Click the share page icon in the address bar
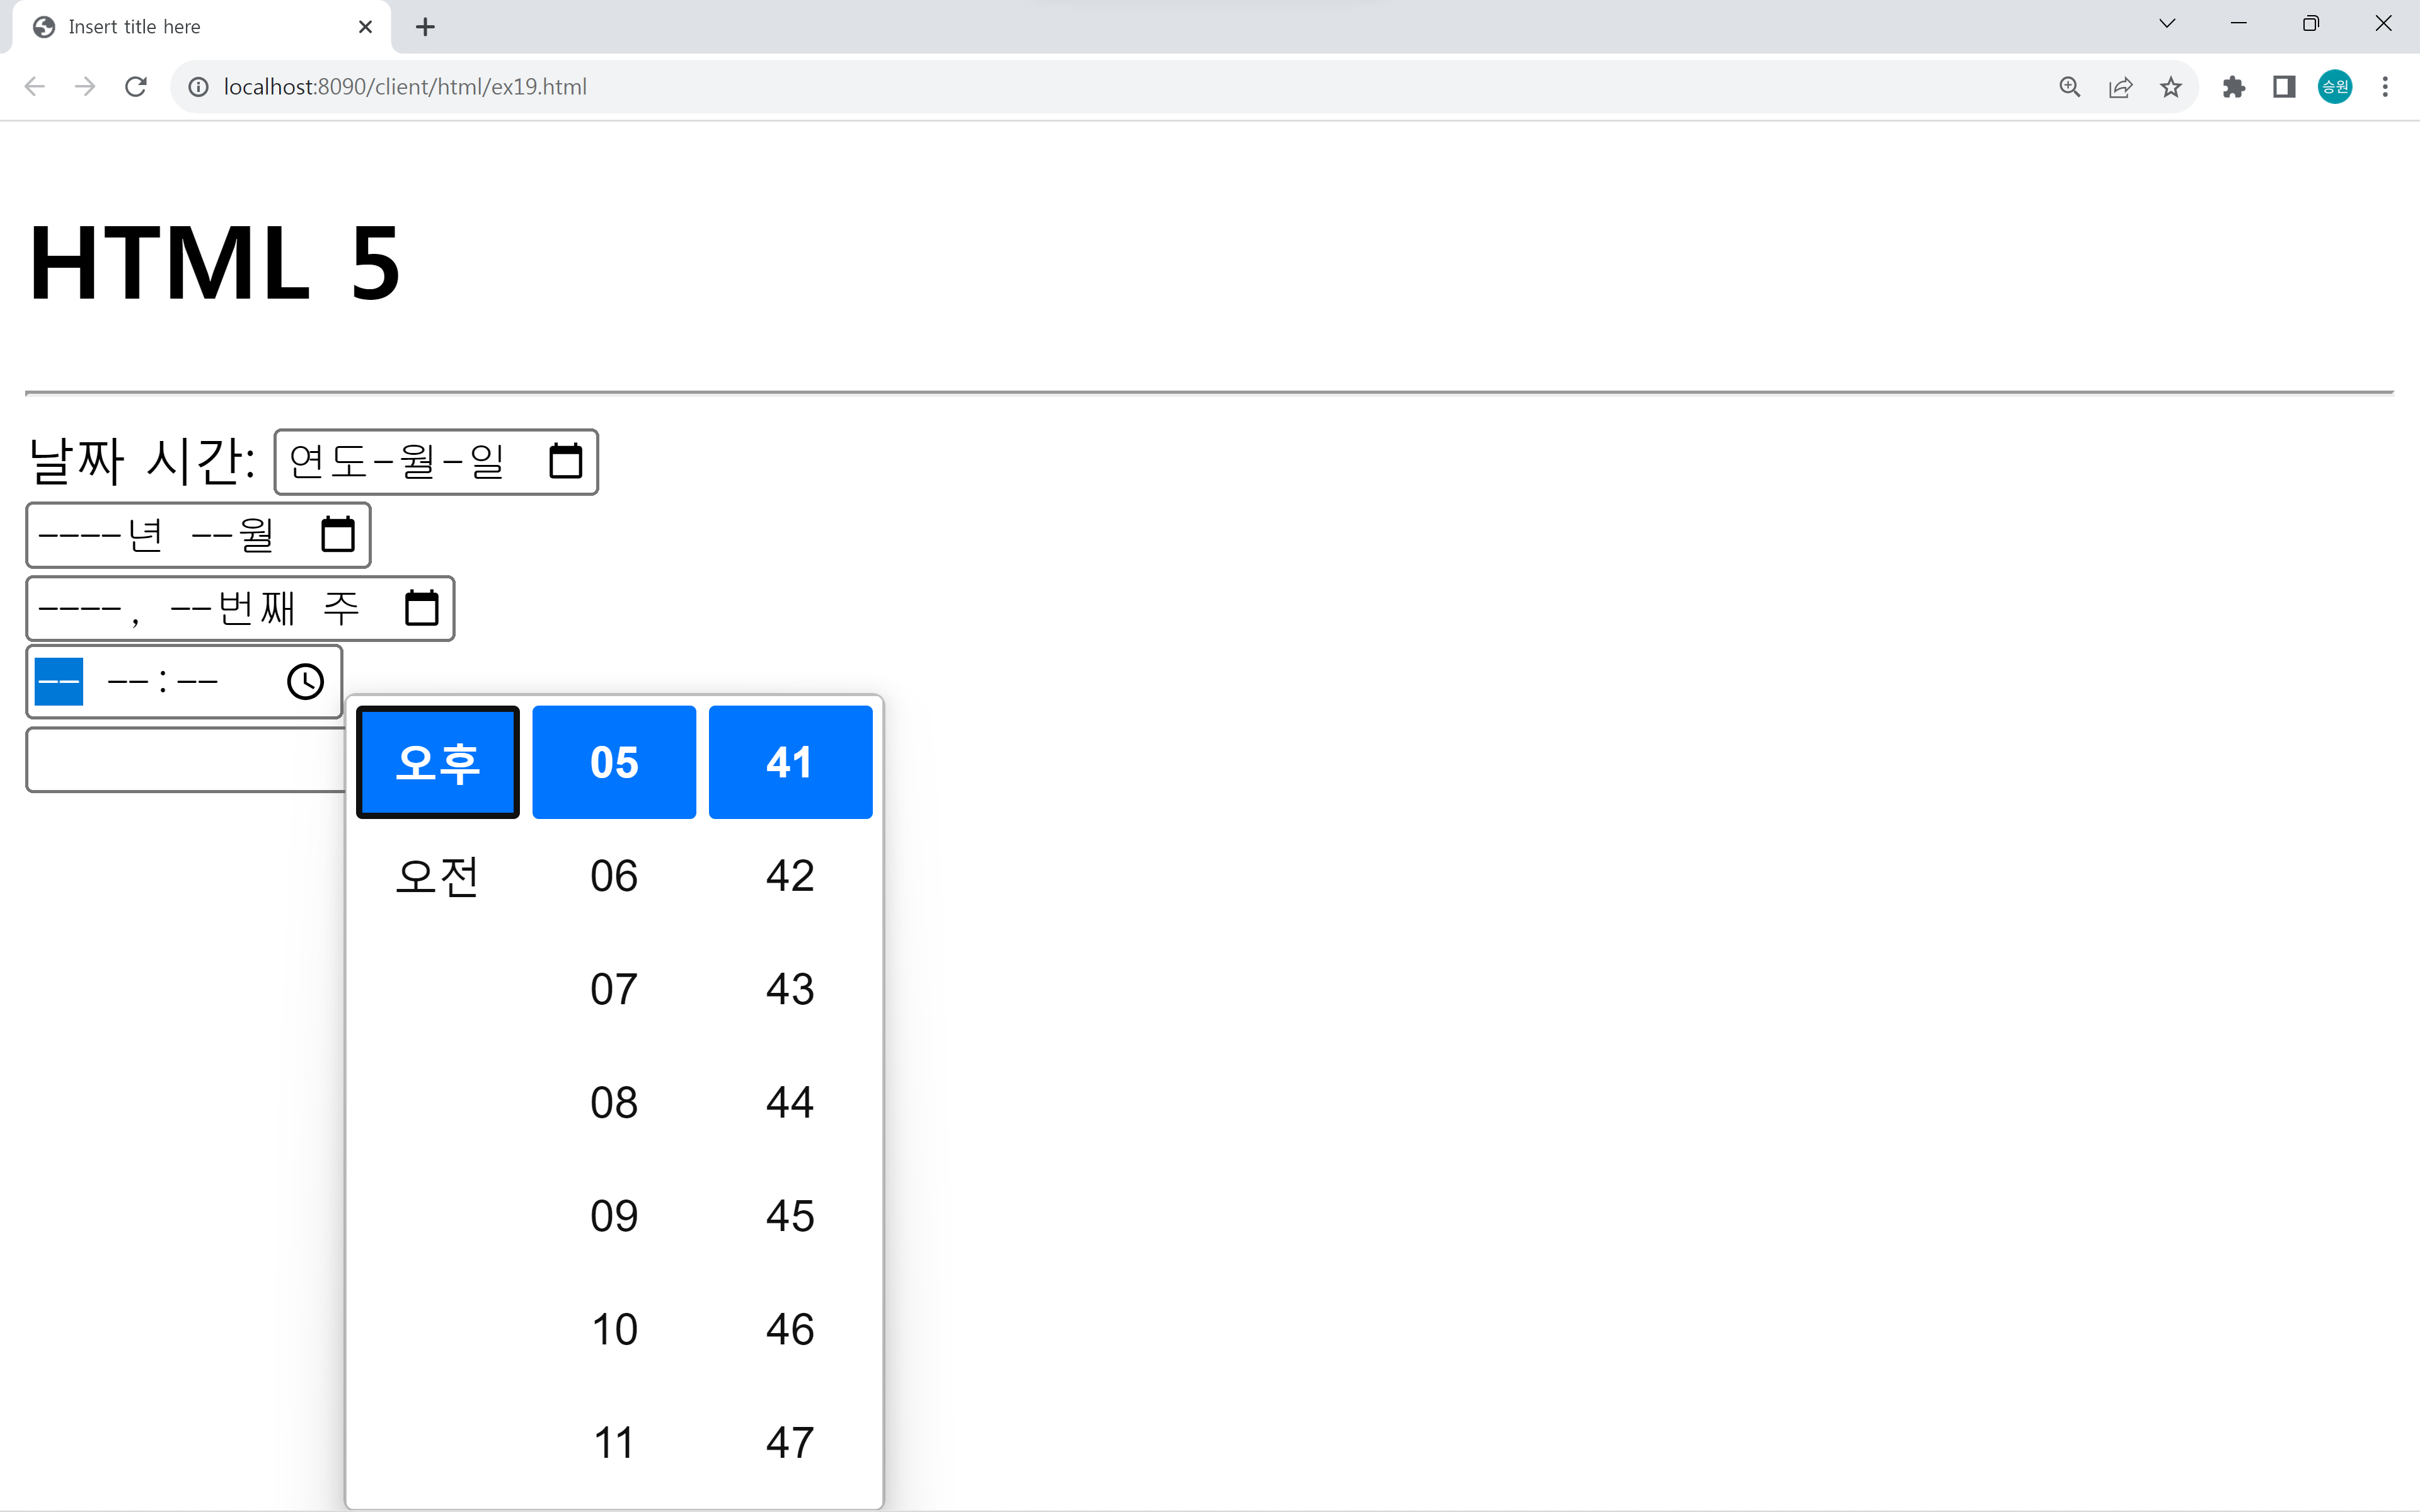This screenshot has height=1512, width=2420. [2120, 87]
